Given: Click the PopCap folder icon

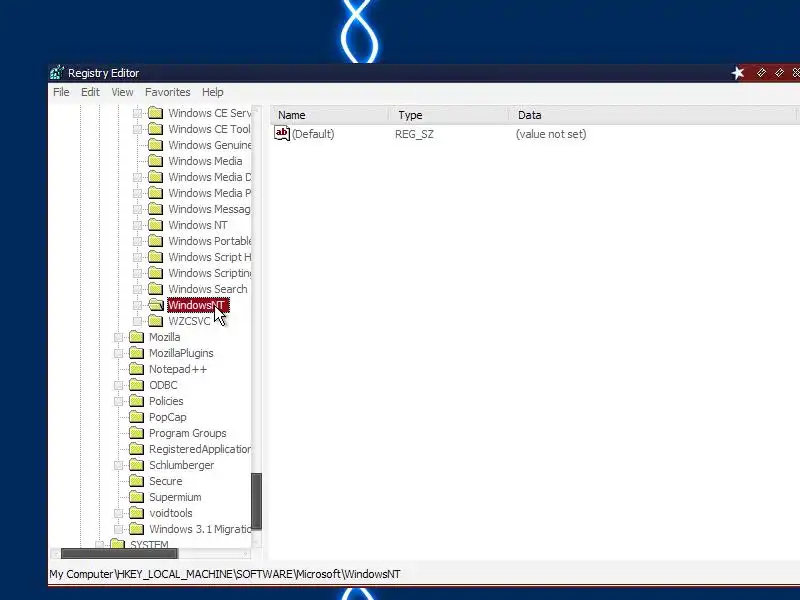Looking at the screenshot, I should 136,417.
